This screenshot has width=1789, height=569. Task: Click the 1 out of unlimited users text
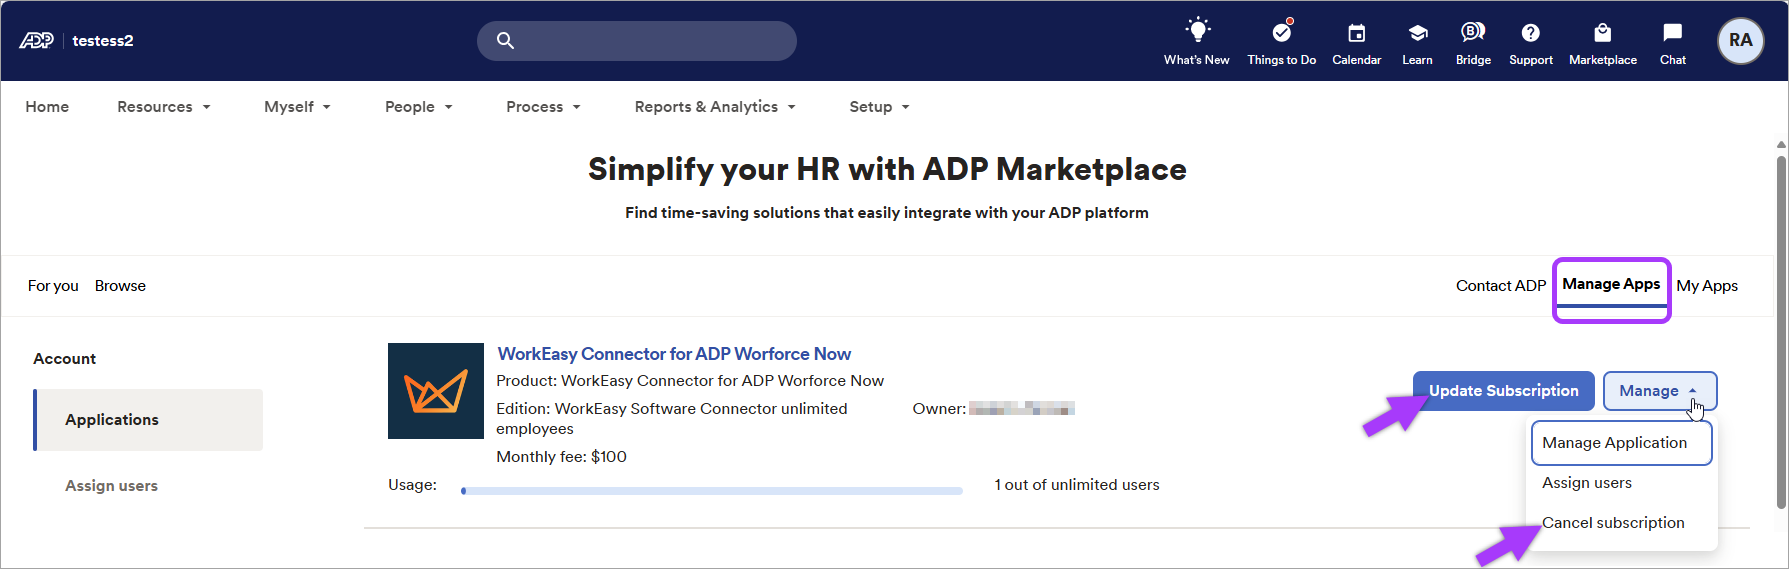pos(1077,485)
